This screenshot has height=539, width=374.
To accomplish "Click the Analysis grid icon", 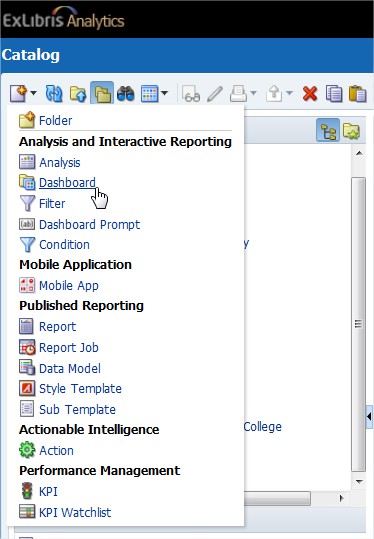I will tap(27, 162).
